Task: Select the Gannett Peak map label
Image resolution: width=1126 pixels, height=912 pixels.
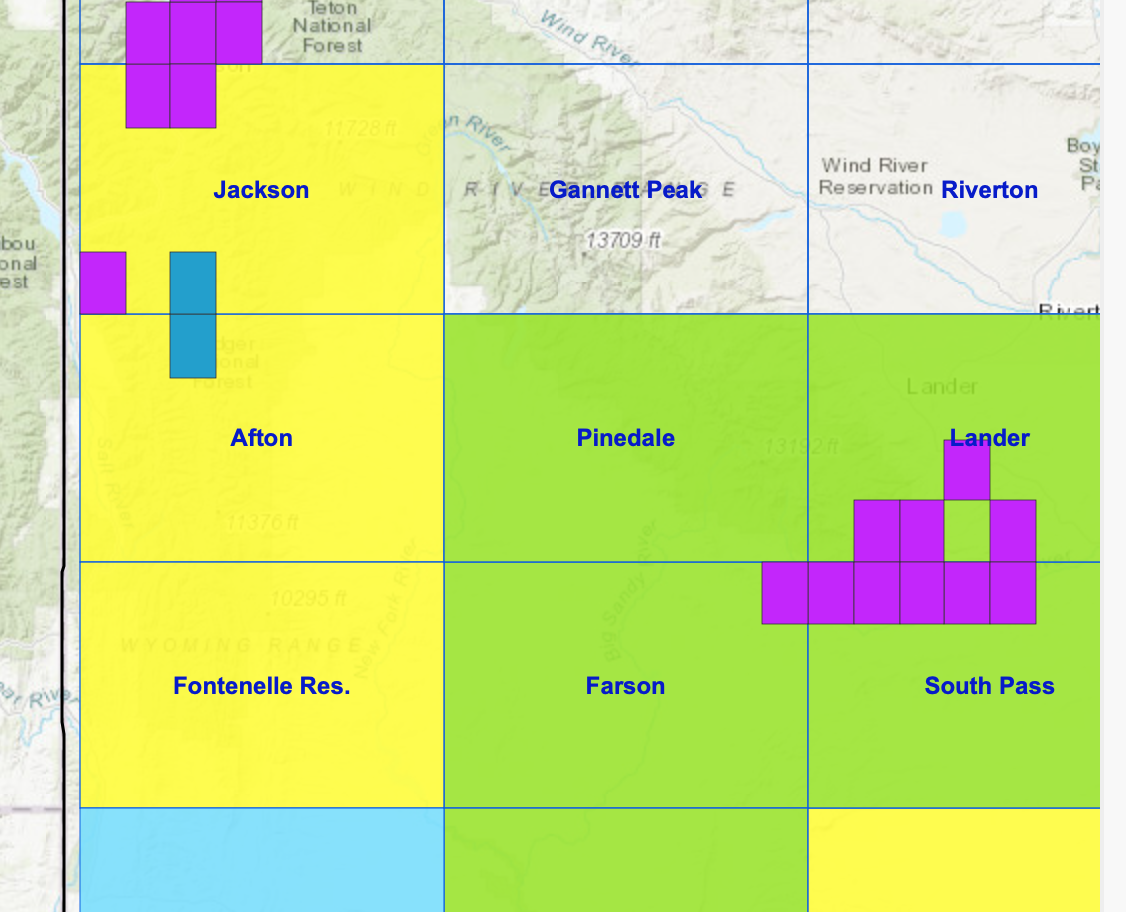Action: point(626,190)
